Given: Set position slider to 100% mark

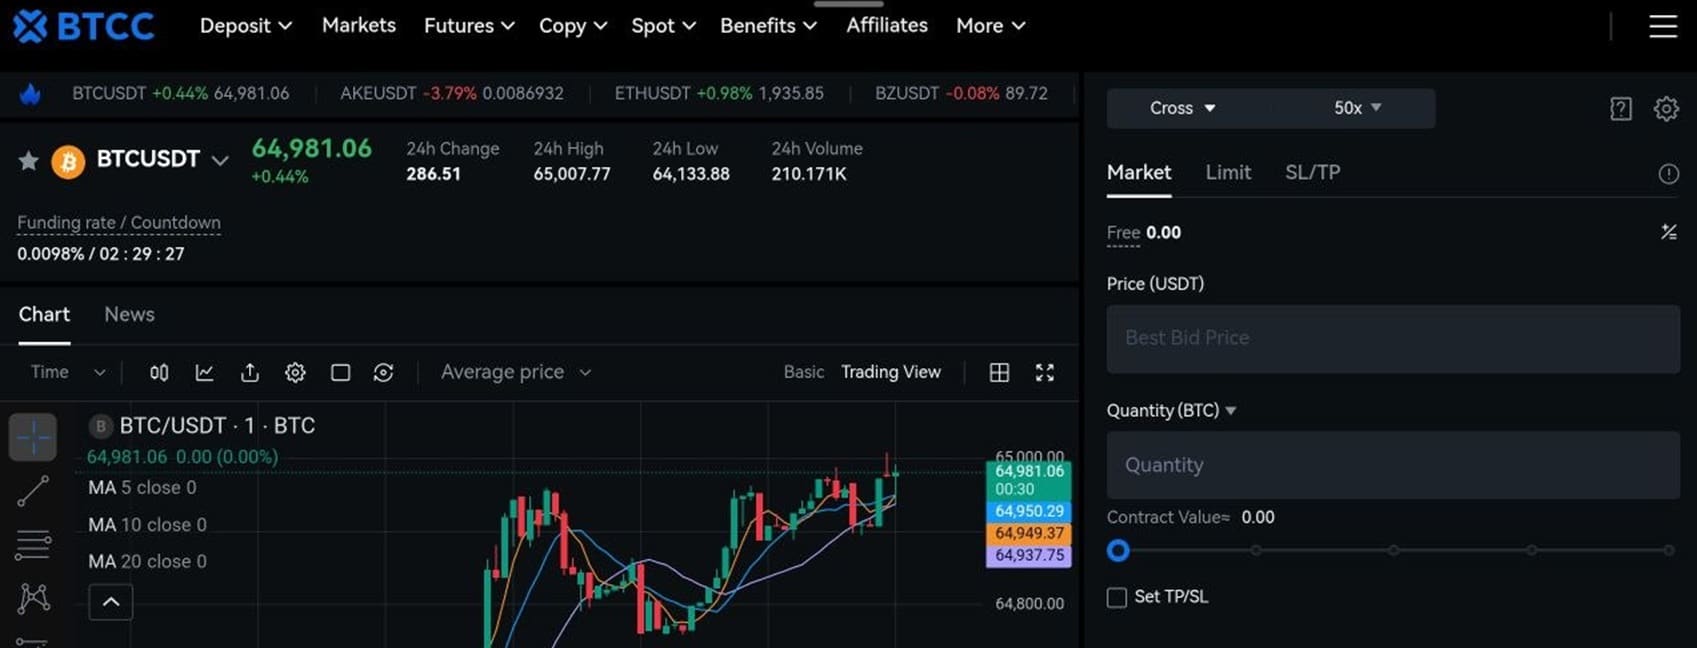Looking at the screenshot, I should click(1669, 550).
